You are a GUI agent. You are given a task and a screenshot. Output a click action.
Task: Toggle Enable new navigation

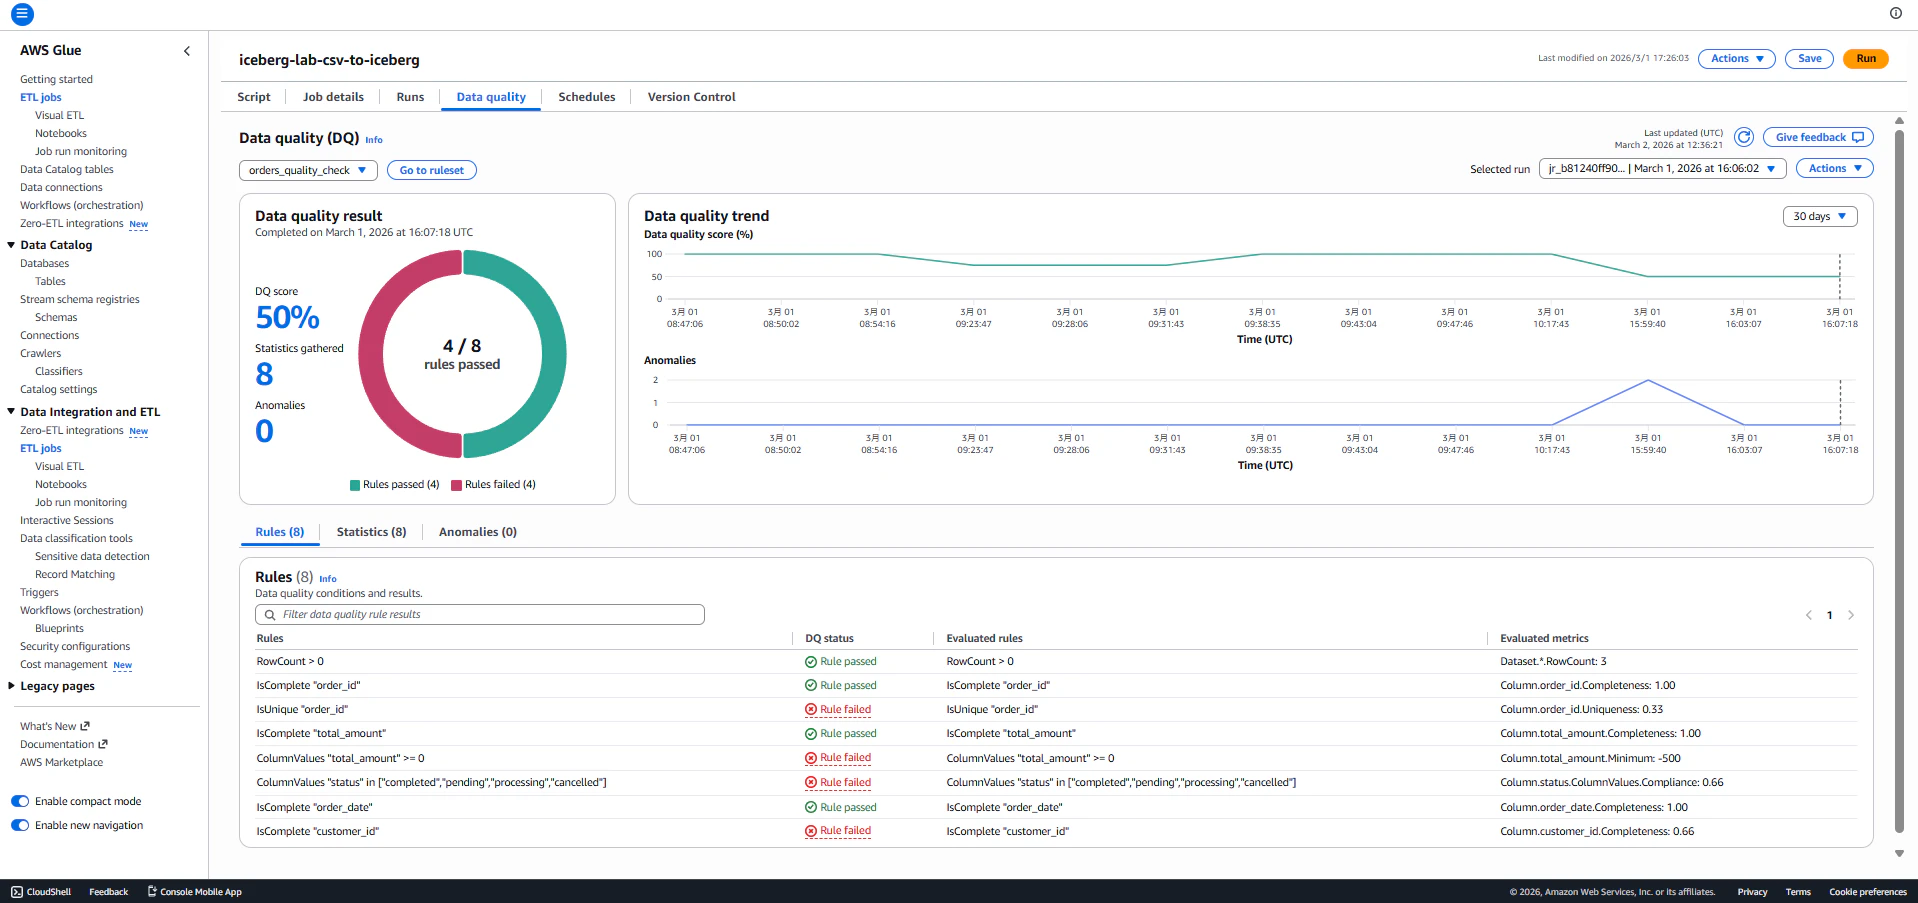20,825
